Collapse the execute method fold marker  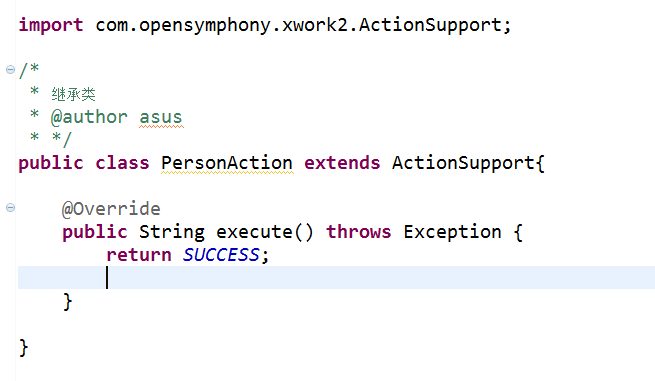(x=10, y=207)
